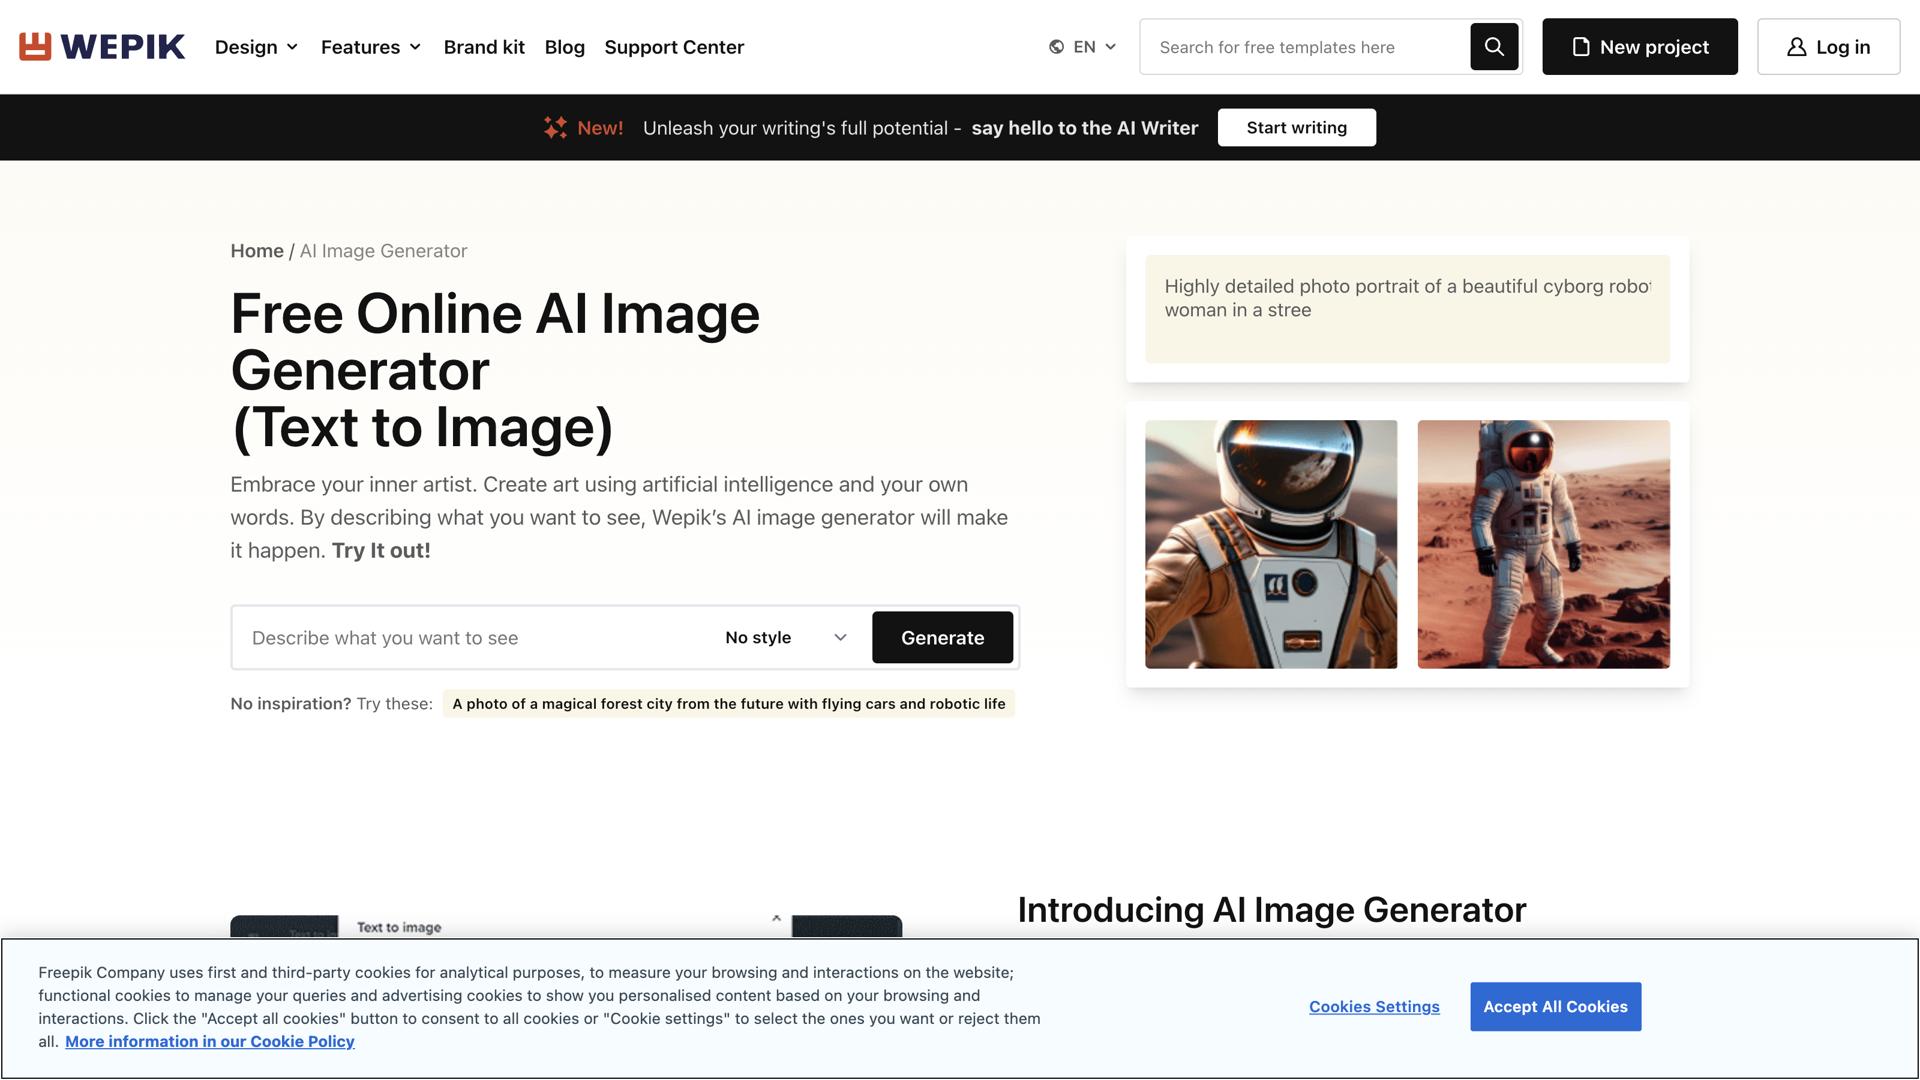
Task: Click the document icon in New project
Action: (x=1581, y=47)
